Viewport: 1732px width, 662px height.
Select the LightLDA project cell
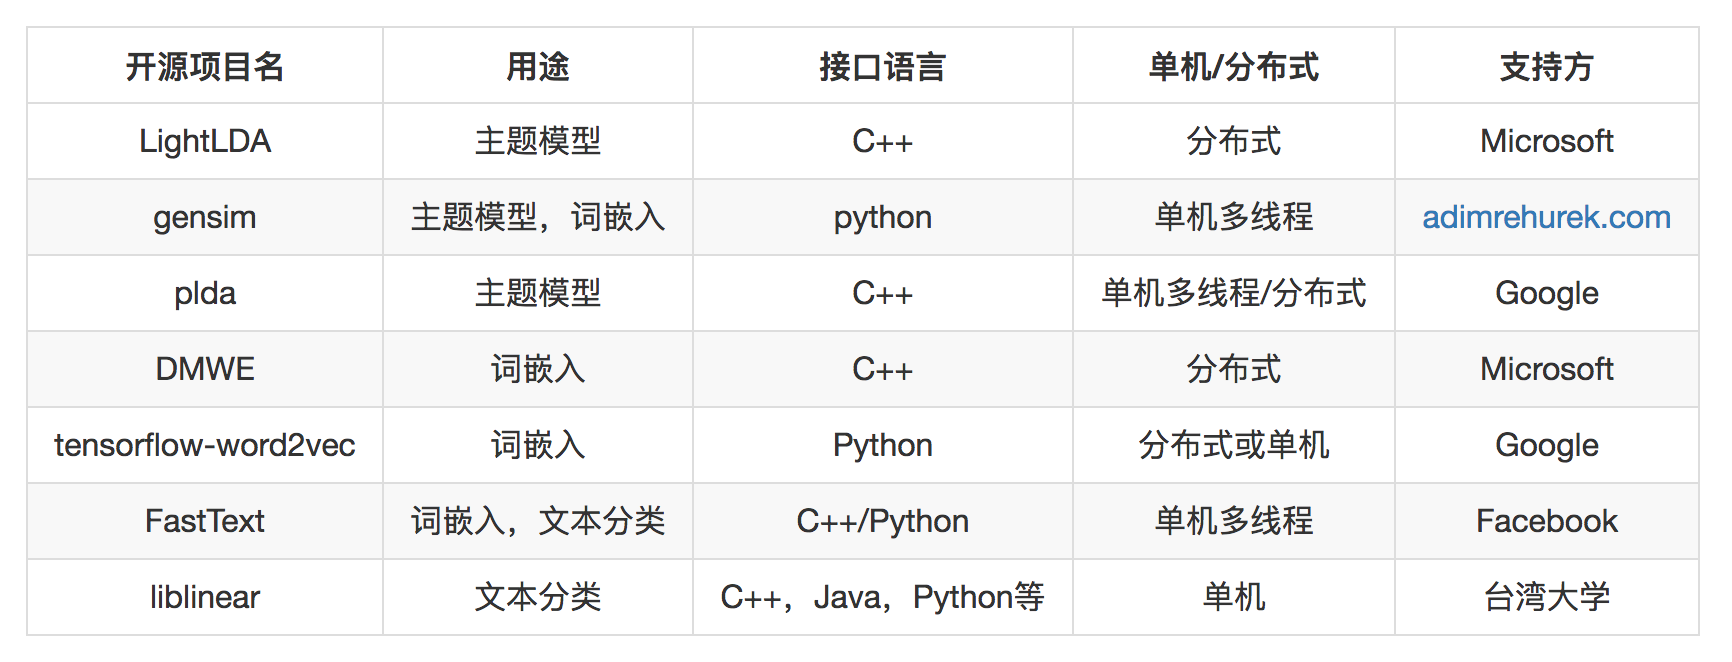coord(205,141)
